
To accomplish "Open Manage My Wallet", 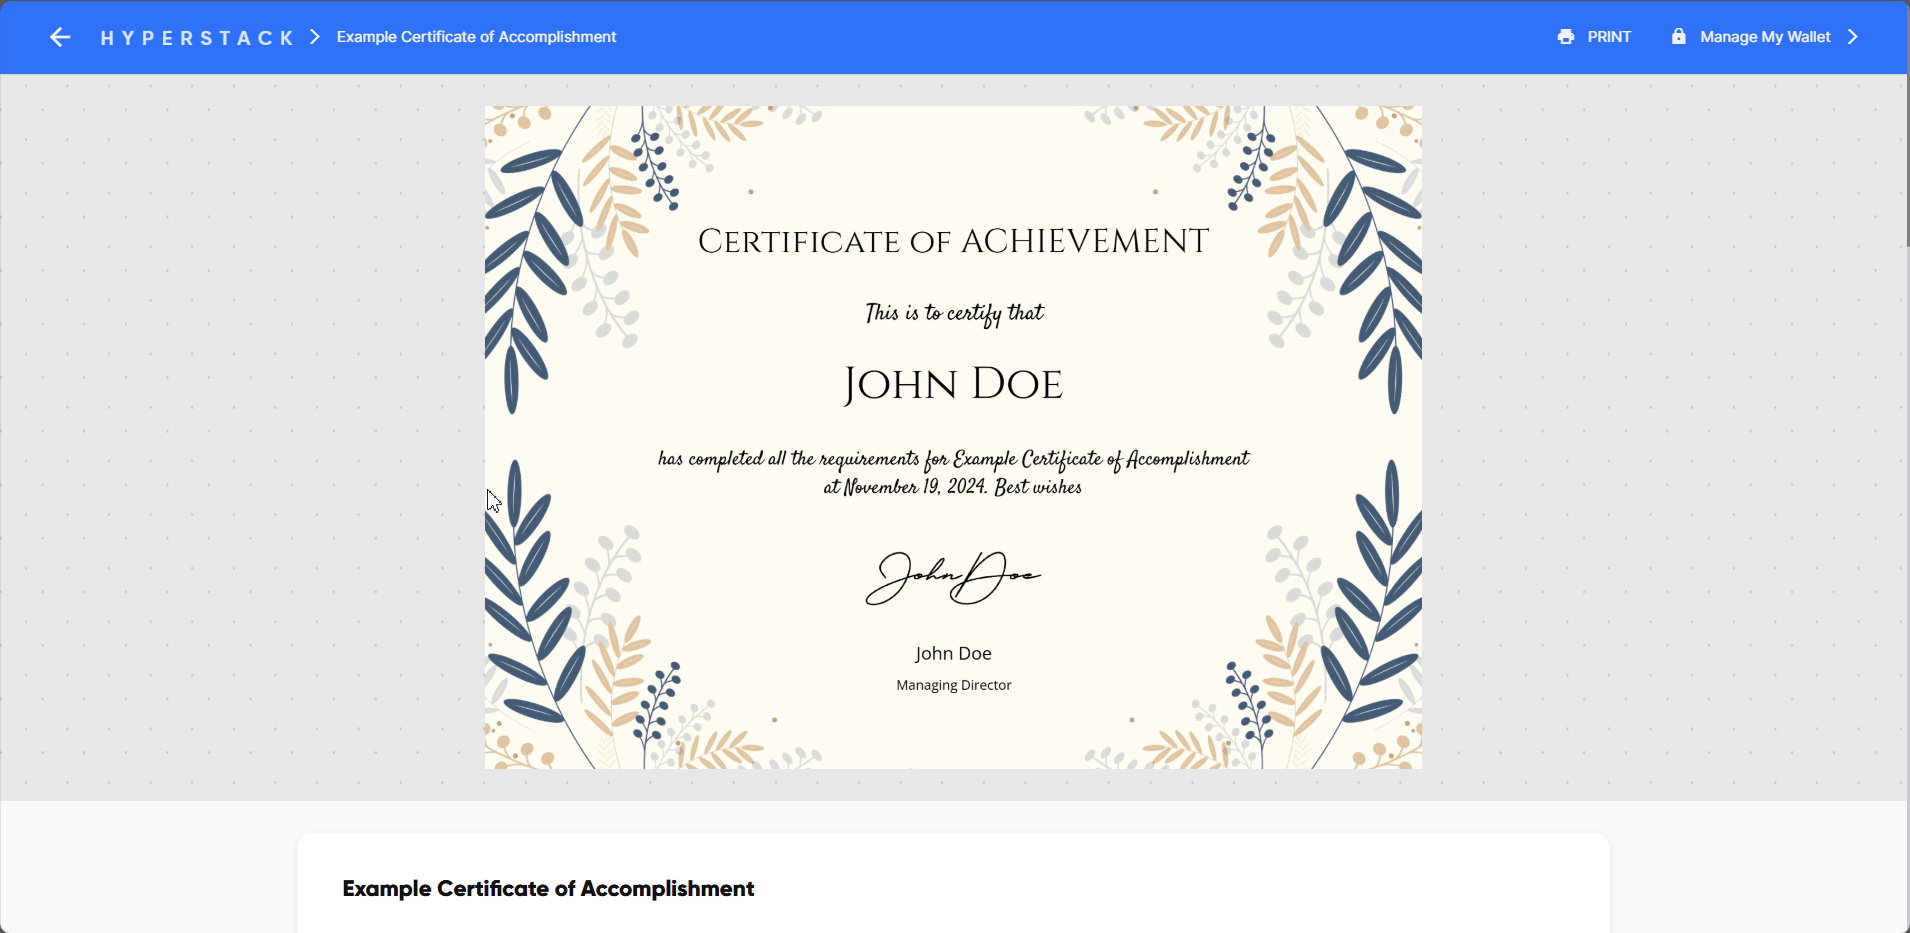I will pyautogui.click(x=1765, y=37).
